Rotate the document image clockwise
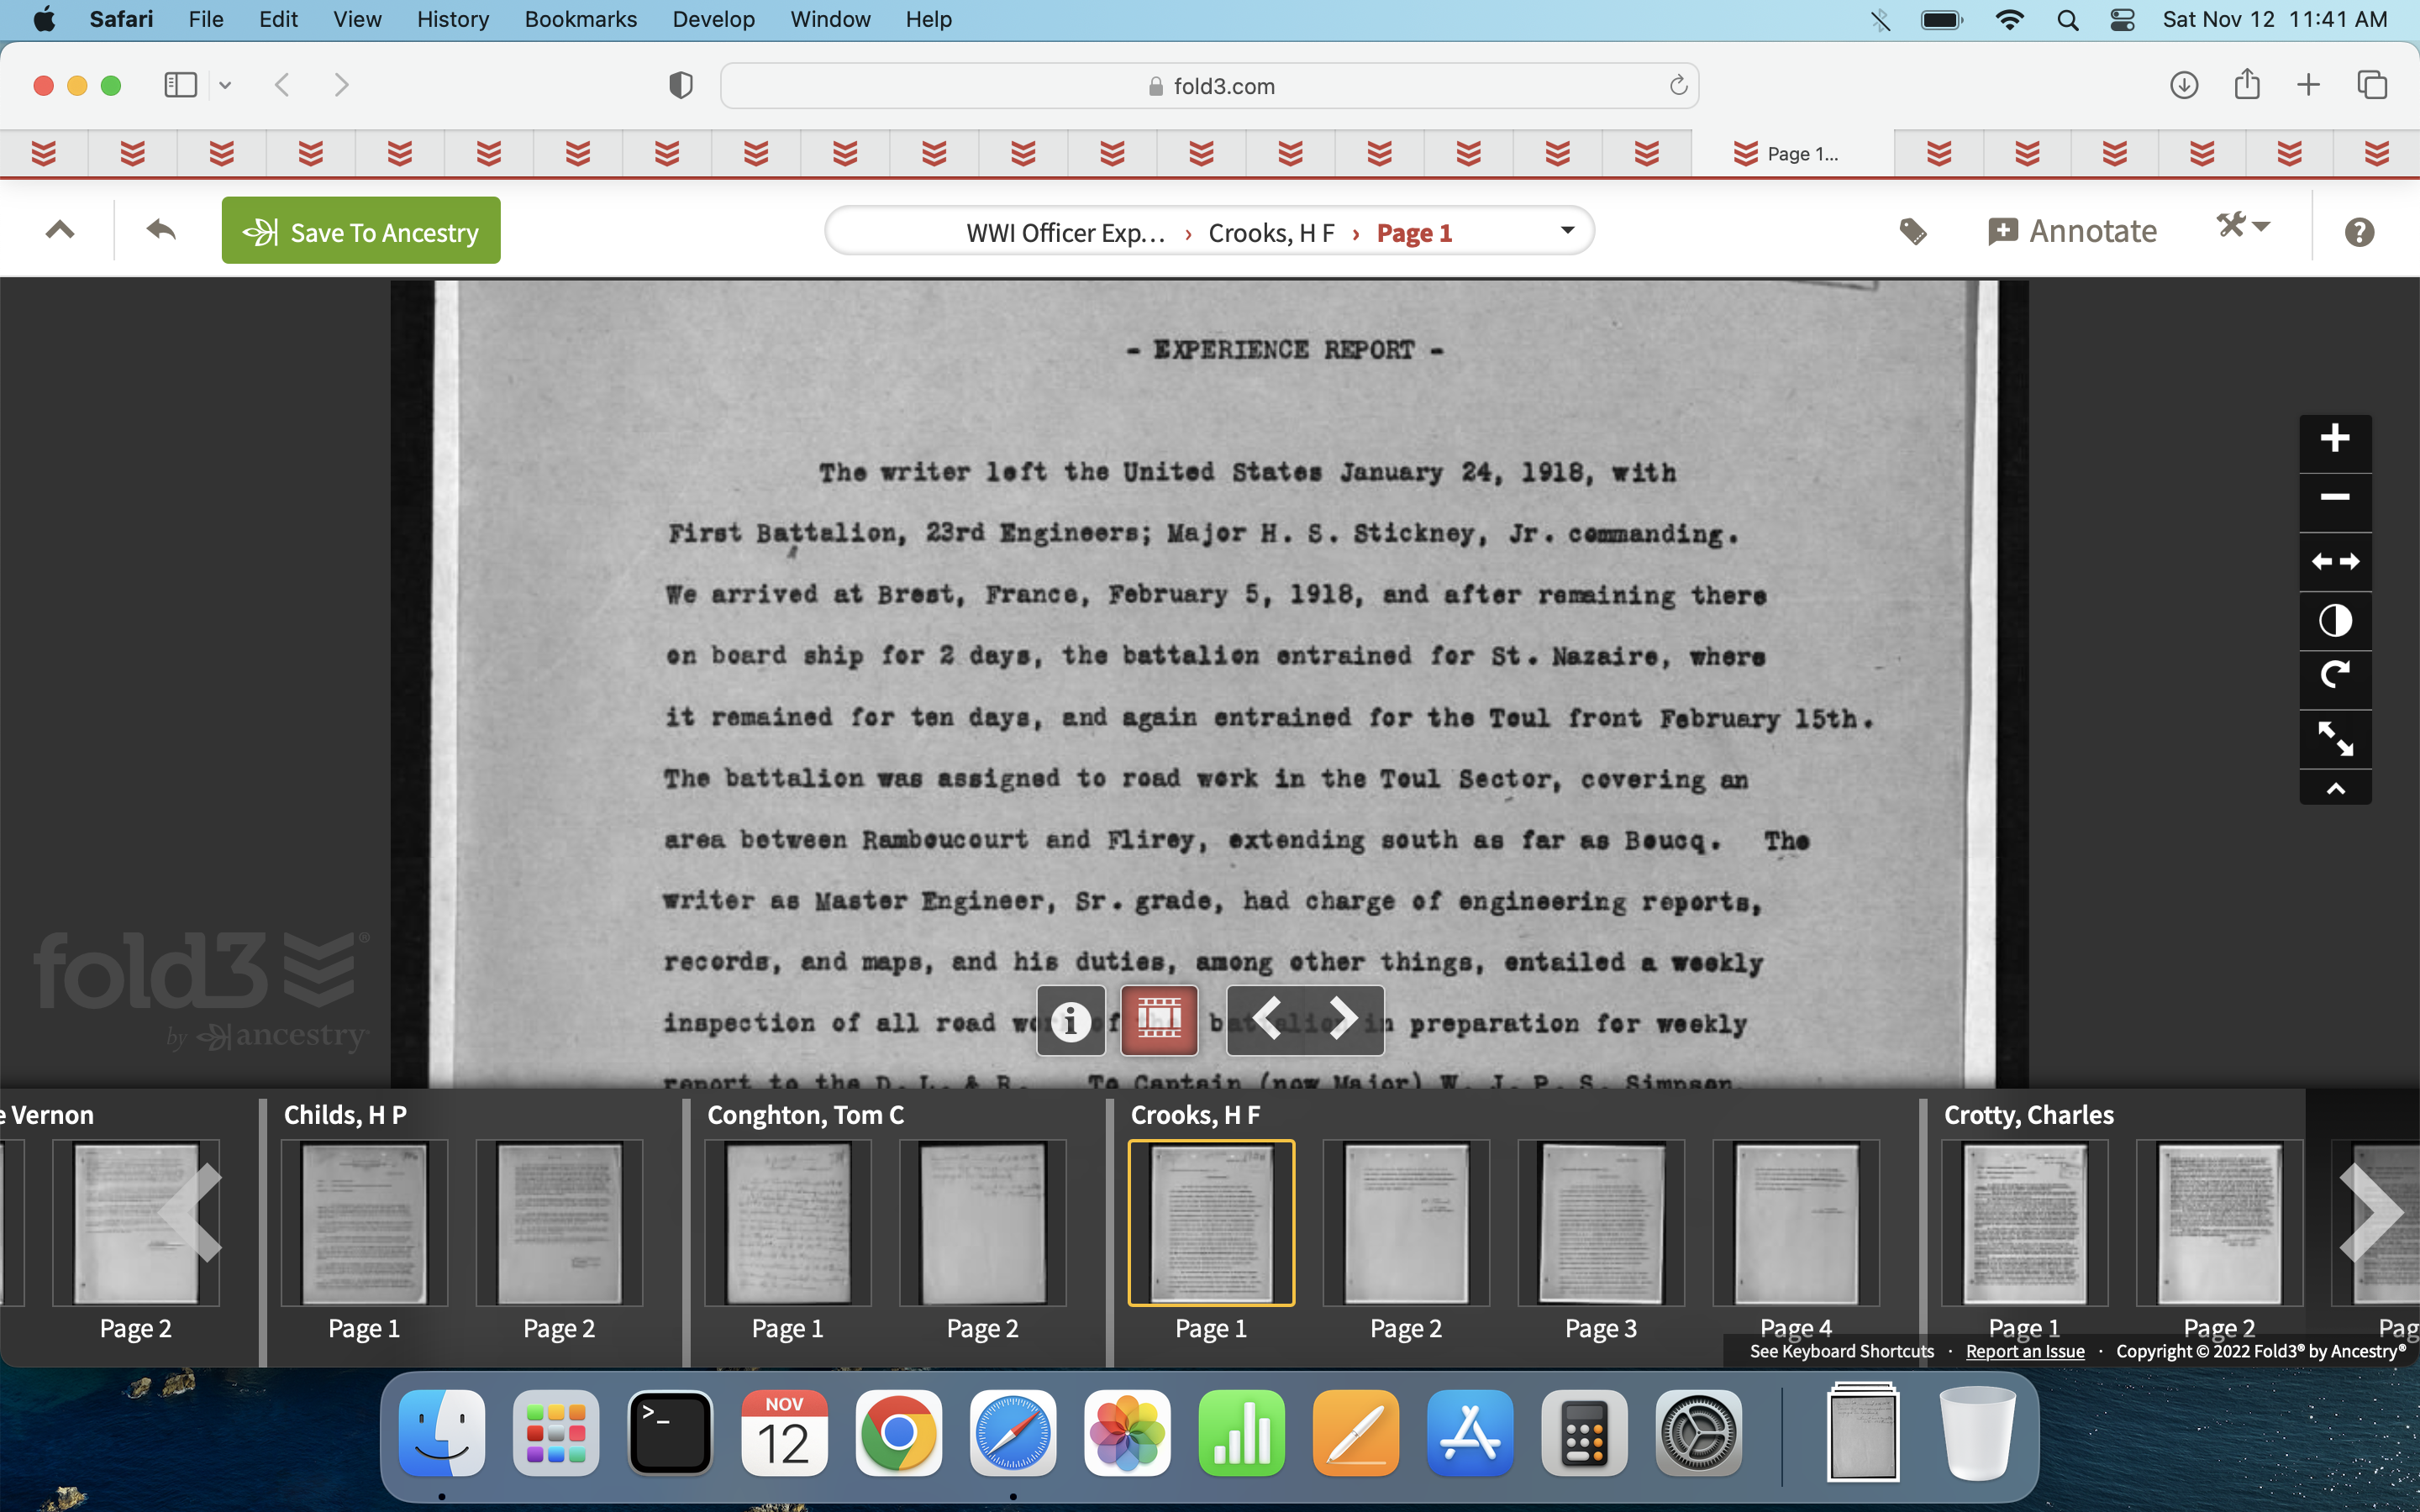Image resolution: width=2420 pixels, height=1512 pixels. (x=2334, y=677)
